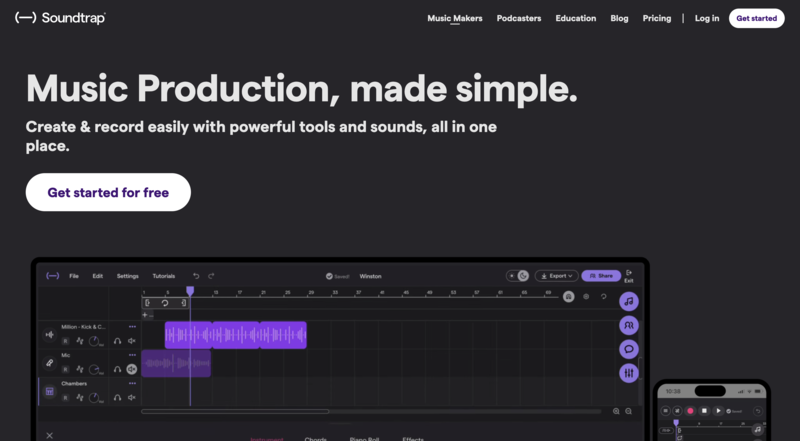The width and height of the screenshot is (800, 441).
Task: Click the Soundtrap logo in header
Action: (61, 18)
